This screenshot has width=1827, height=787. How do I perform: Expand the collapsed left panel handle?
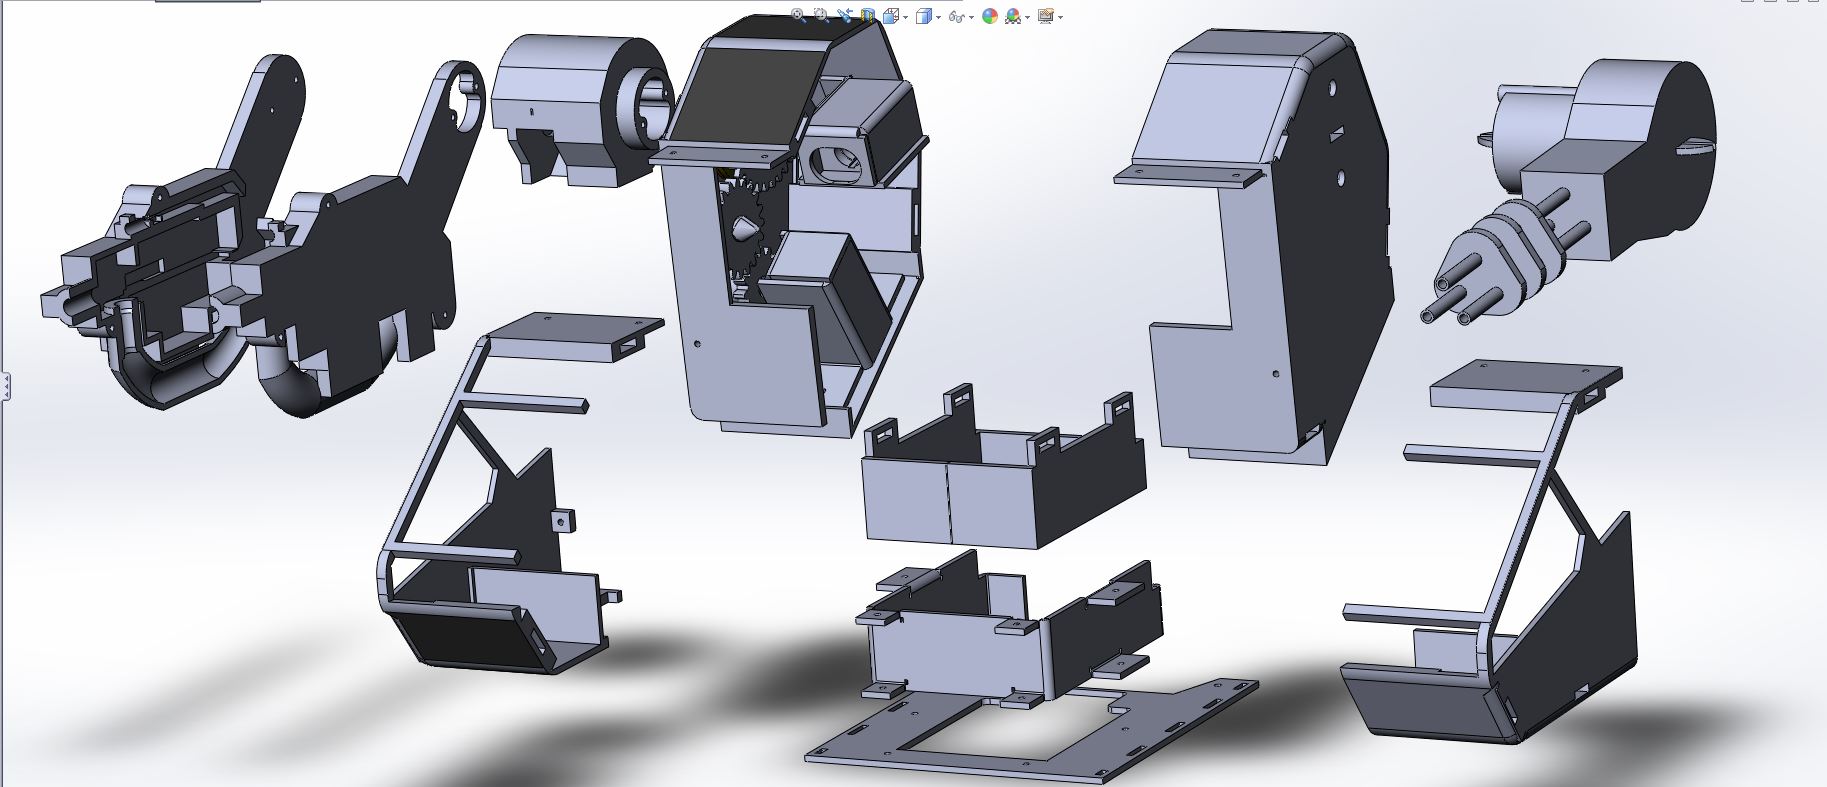click(x=5, y=385)
